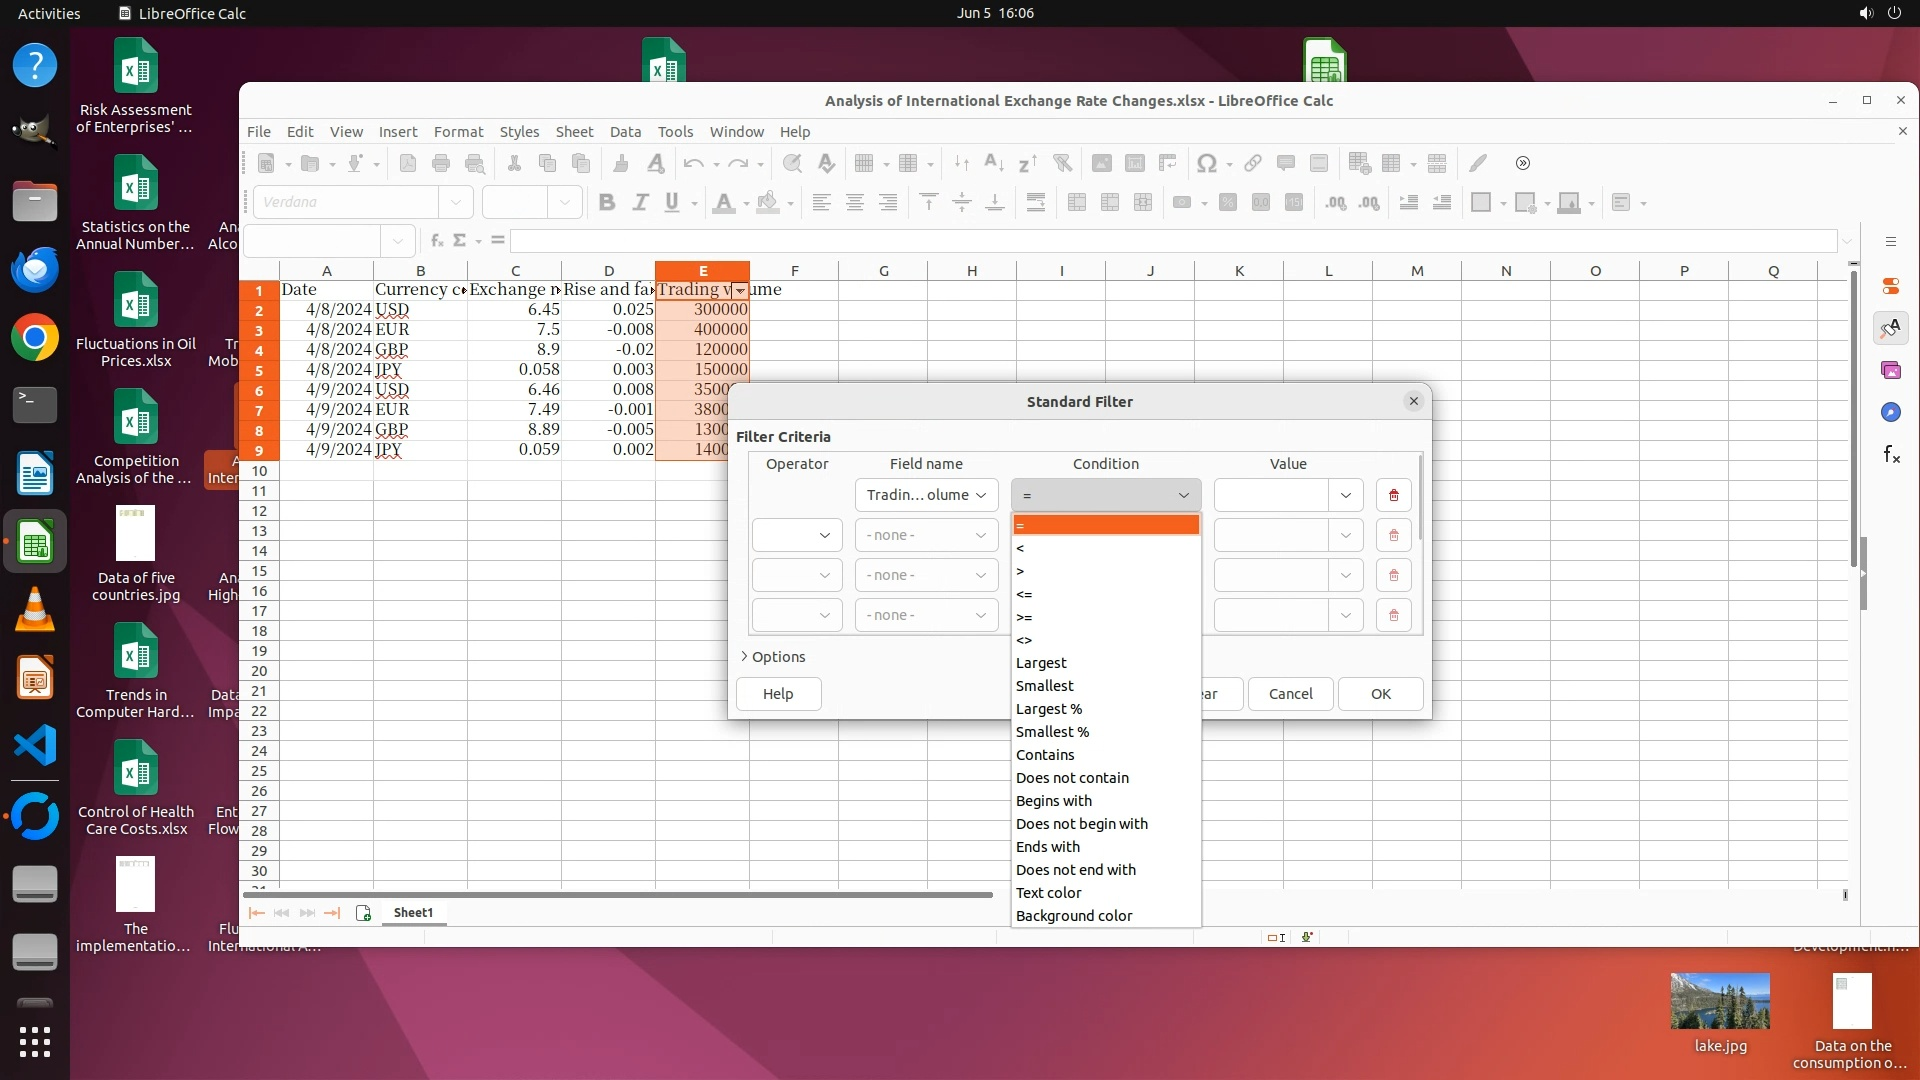Open the Field name Trading volume dropdown

point(926,495)
